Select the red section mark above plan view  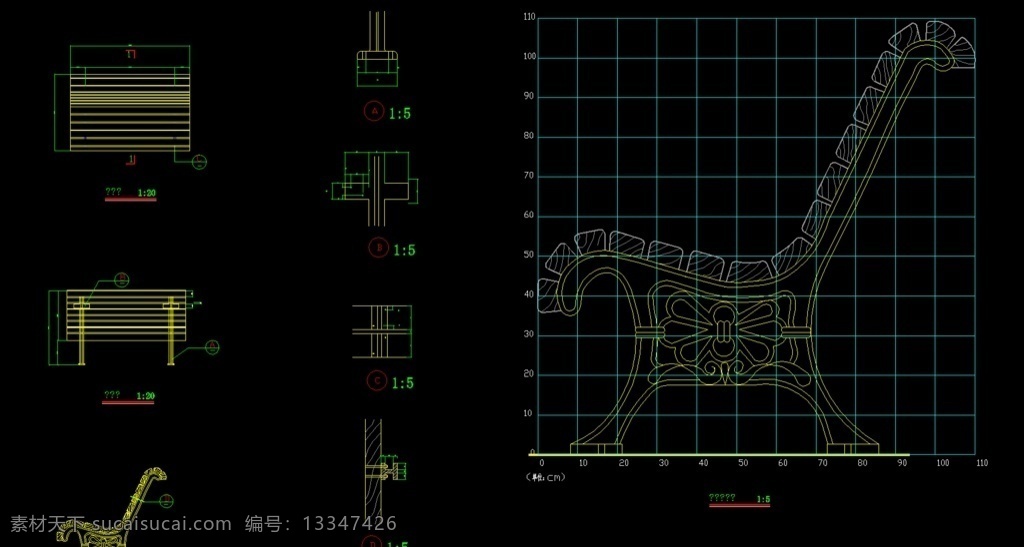(131, 54)
